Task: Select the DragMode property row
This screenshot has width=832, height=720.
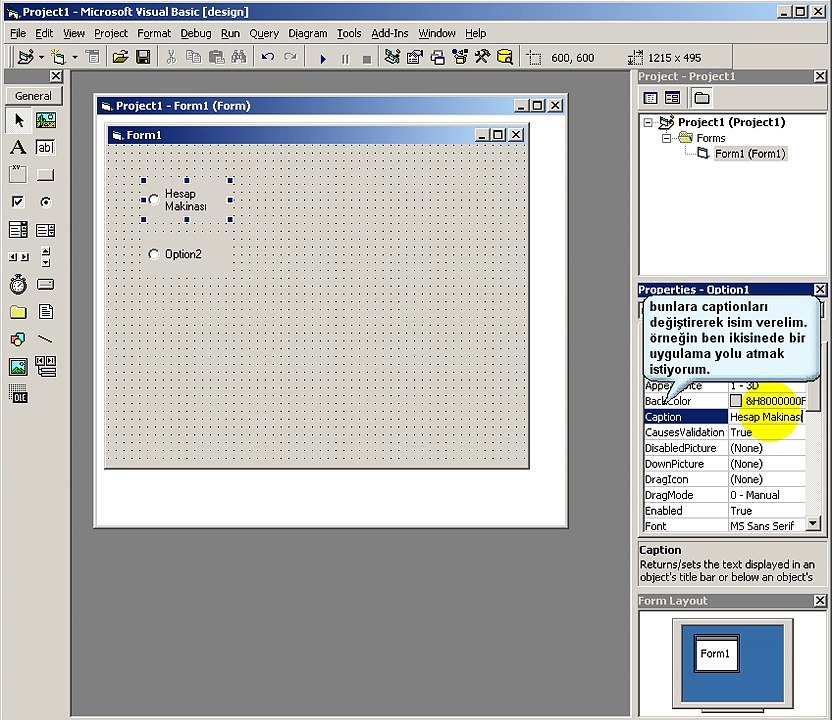Action: coord(724,495)
